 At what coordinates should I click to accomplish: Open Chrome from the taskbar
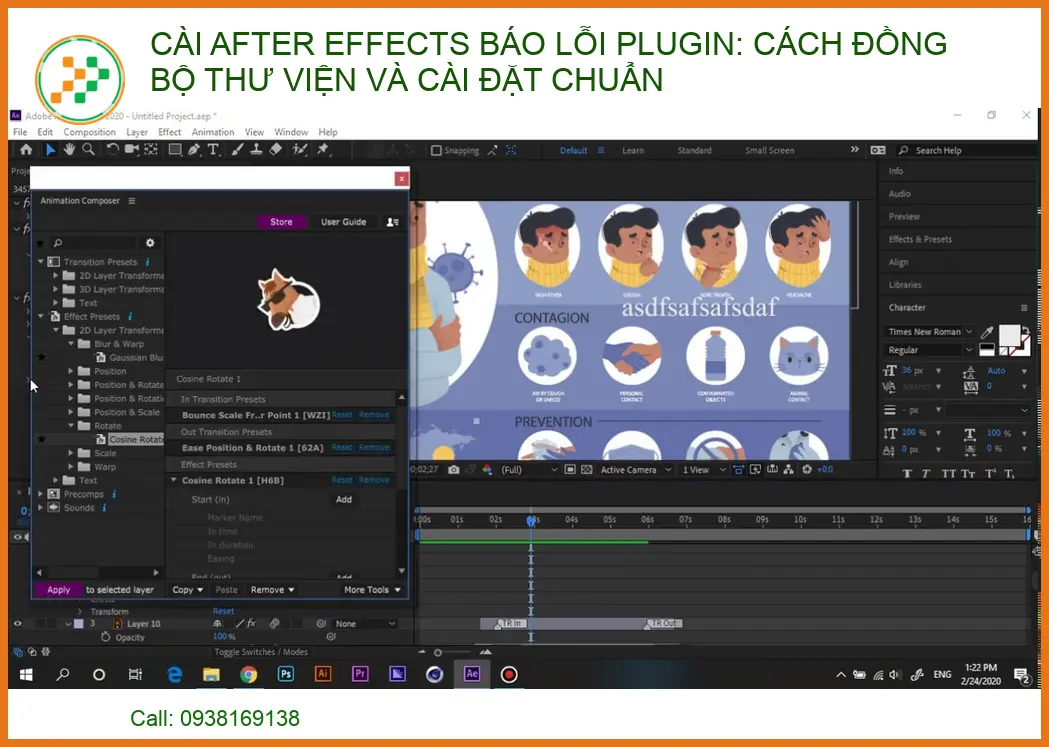[248, 674]
